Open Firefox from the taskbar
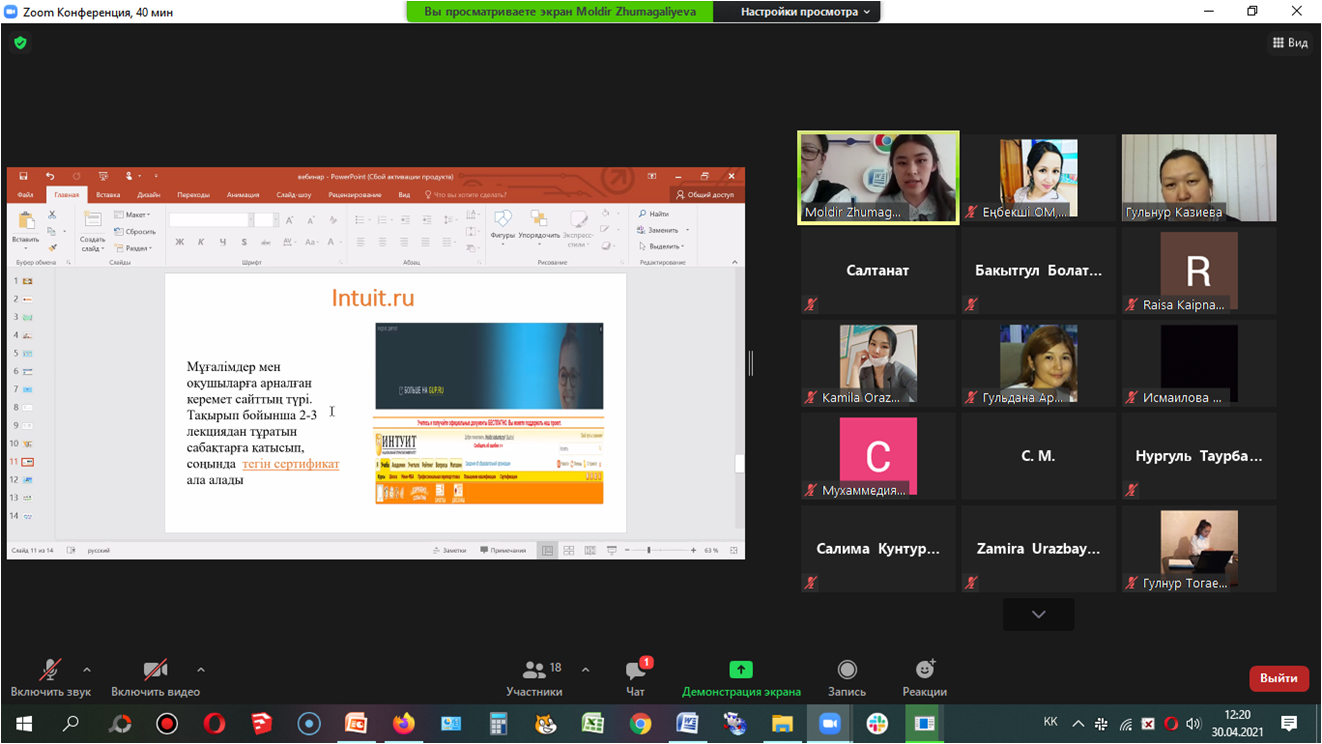 [403, 723]
